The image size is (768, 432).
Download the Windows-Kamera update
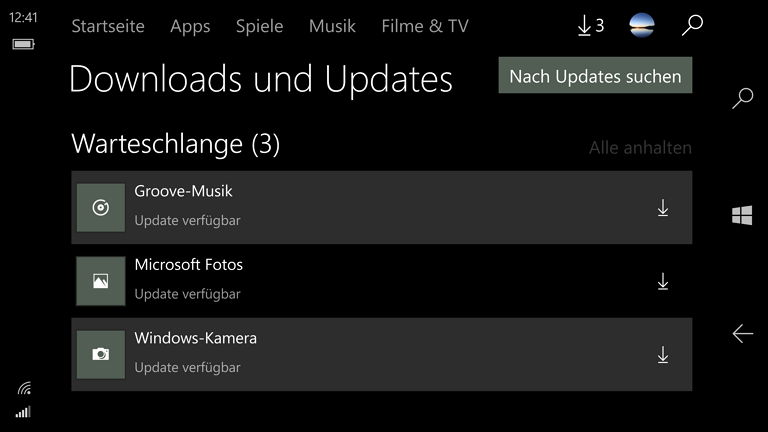tap(663, 355)
